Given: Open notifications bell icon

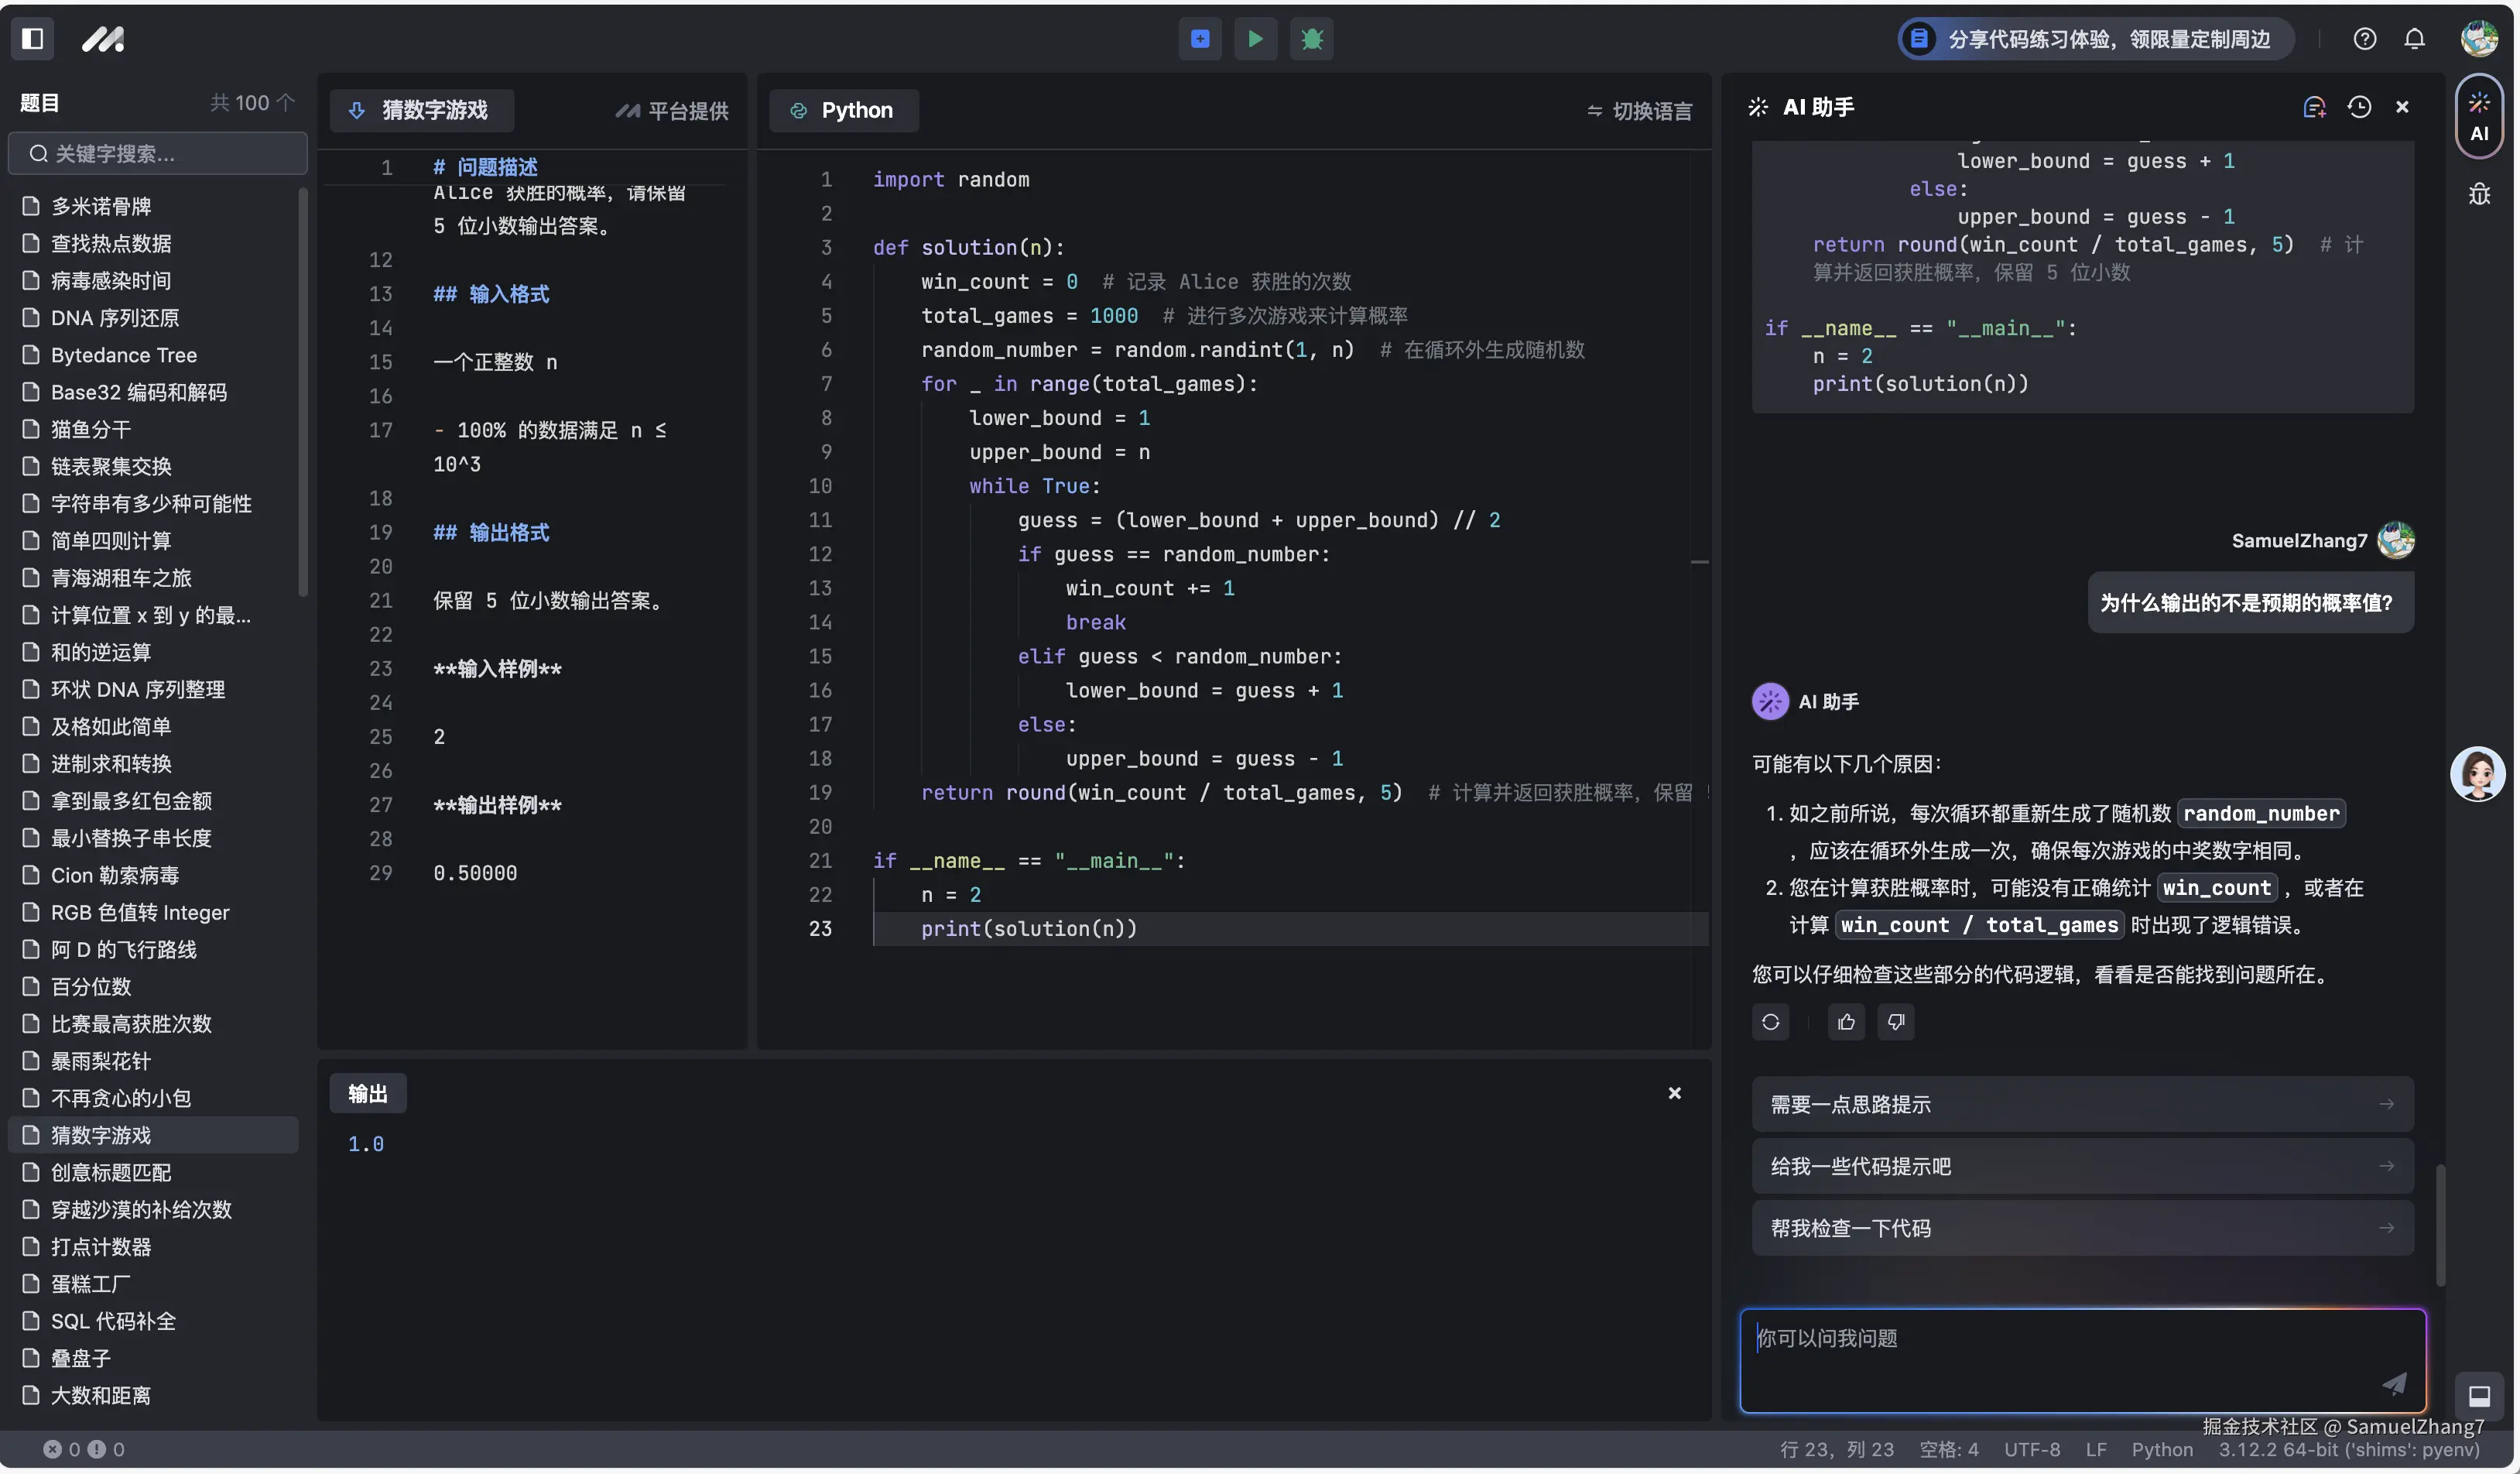Looking at the screenshot, I should point(2414,39).
